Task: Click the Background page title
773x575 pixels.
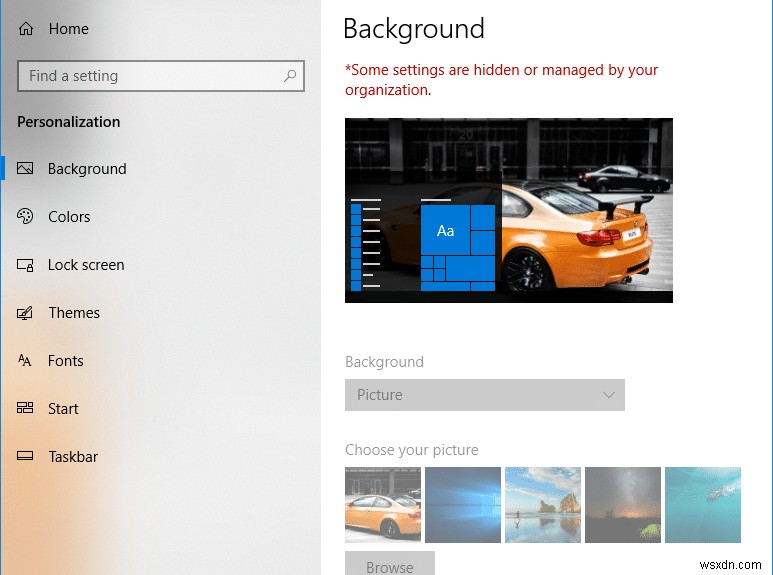Action: (x=414, y=29)
